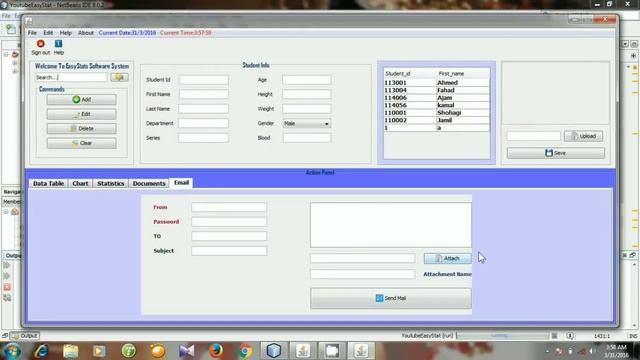640x360 pixels.
Task: Select table row 114006 Ajam
Action: coord(436,98)
